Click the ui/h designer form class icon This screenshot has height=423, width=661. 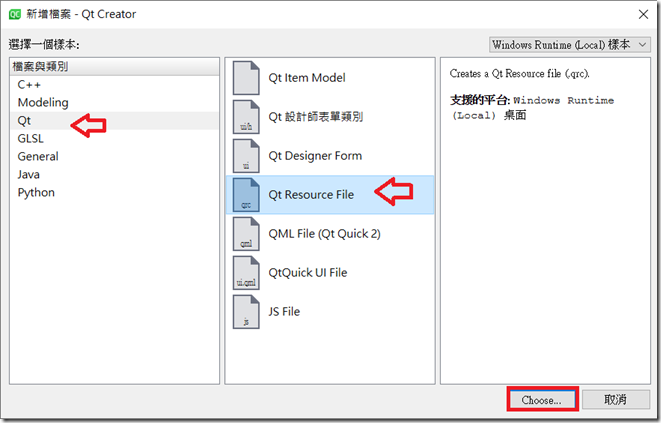point(246,117)
